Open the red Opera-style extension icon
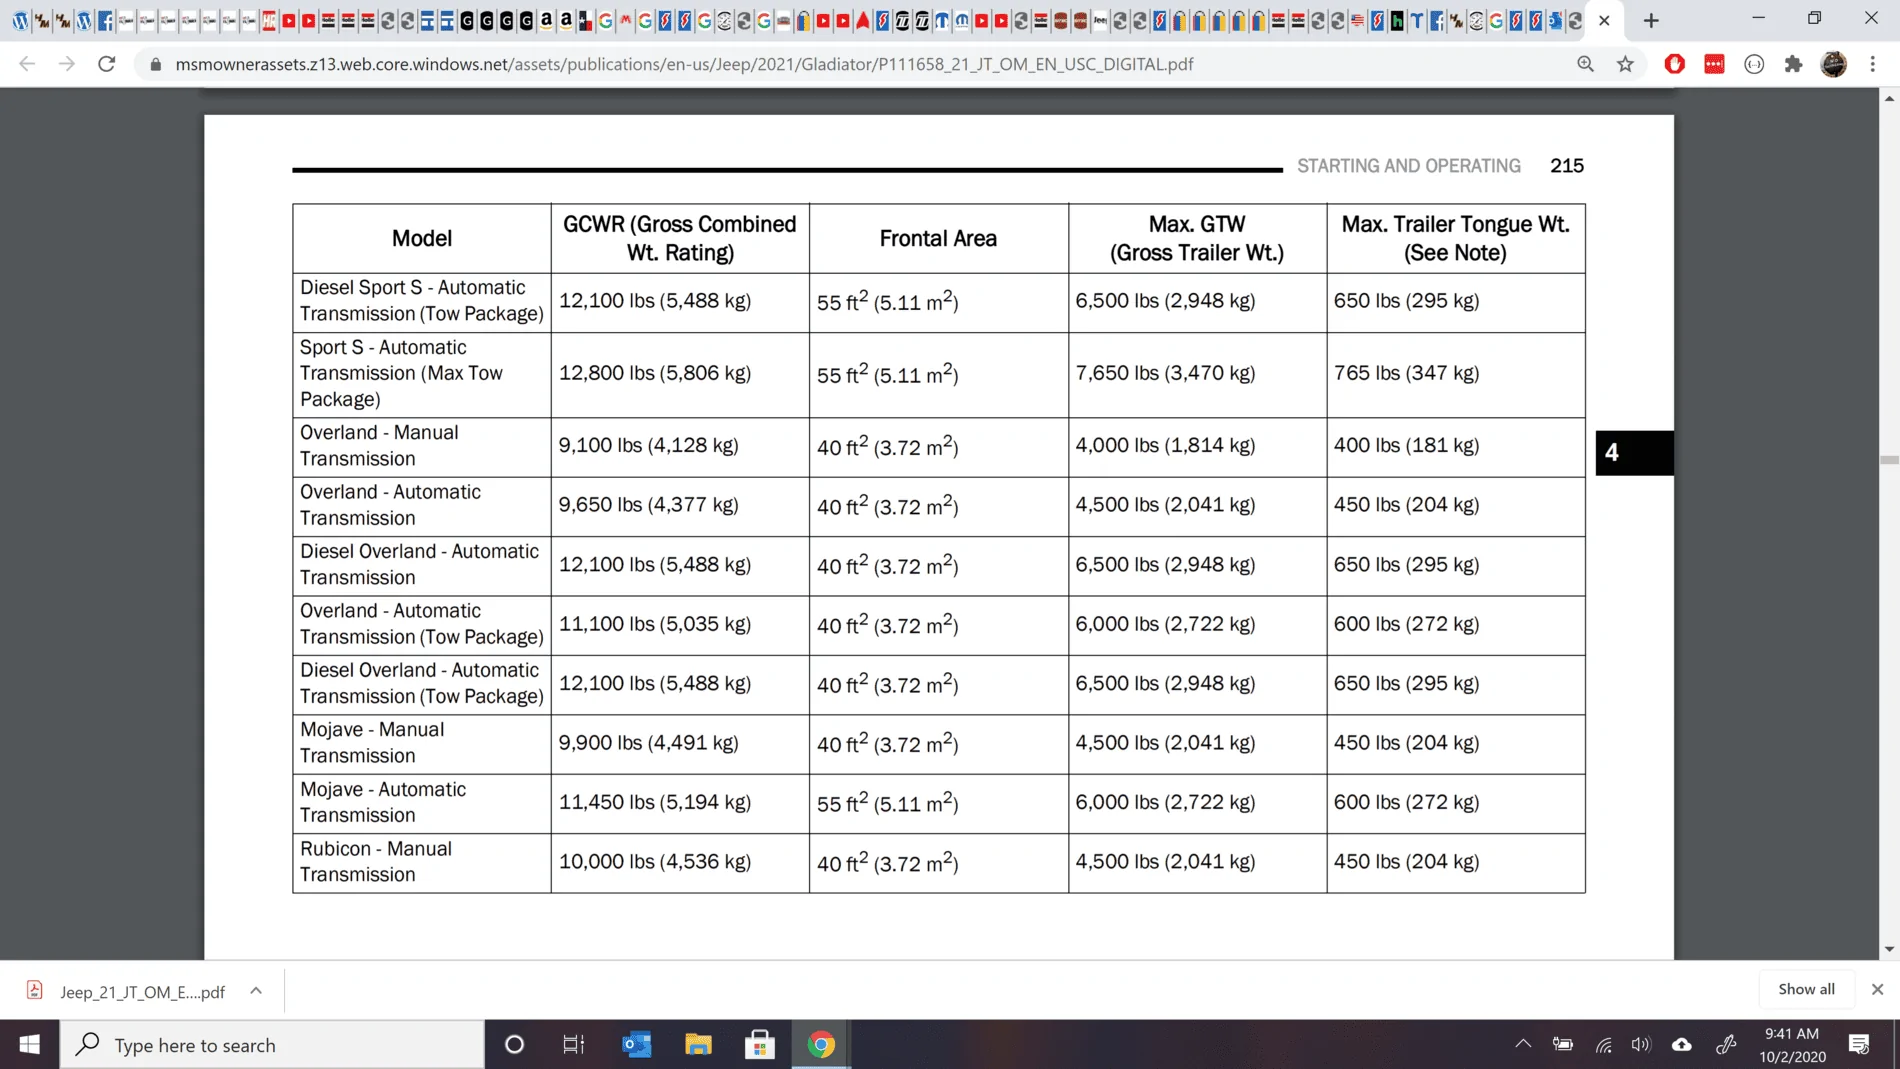This screenshot has width=1900, height=1069. click(1675, 64)
